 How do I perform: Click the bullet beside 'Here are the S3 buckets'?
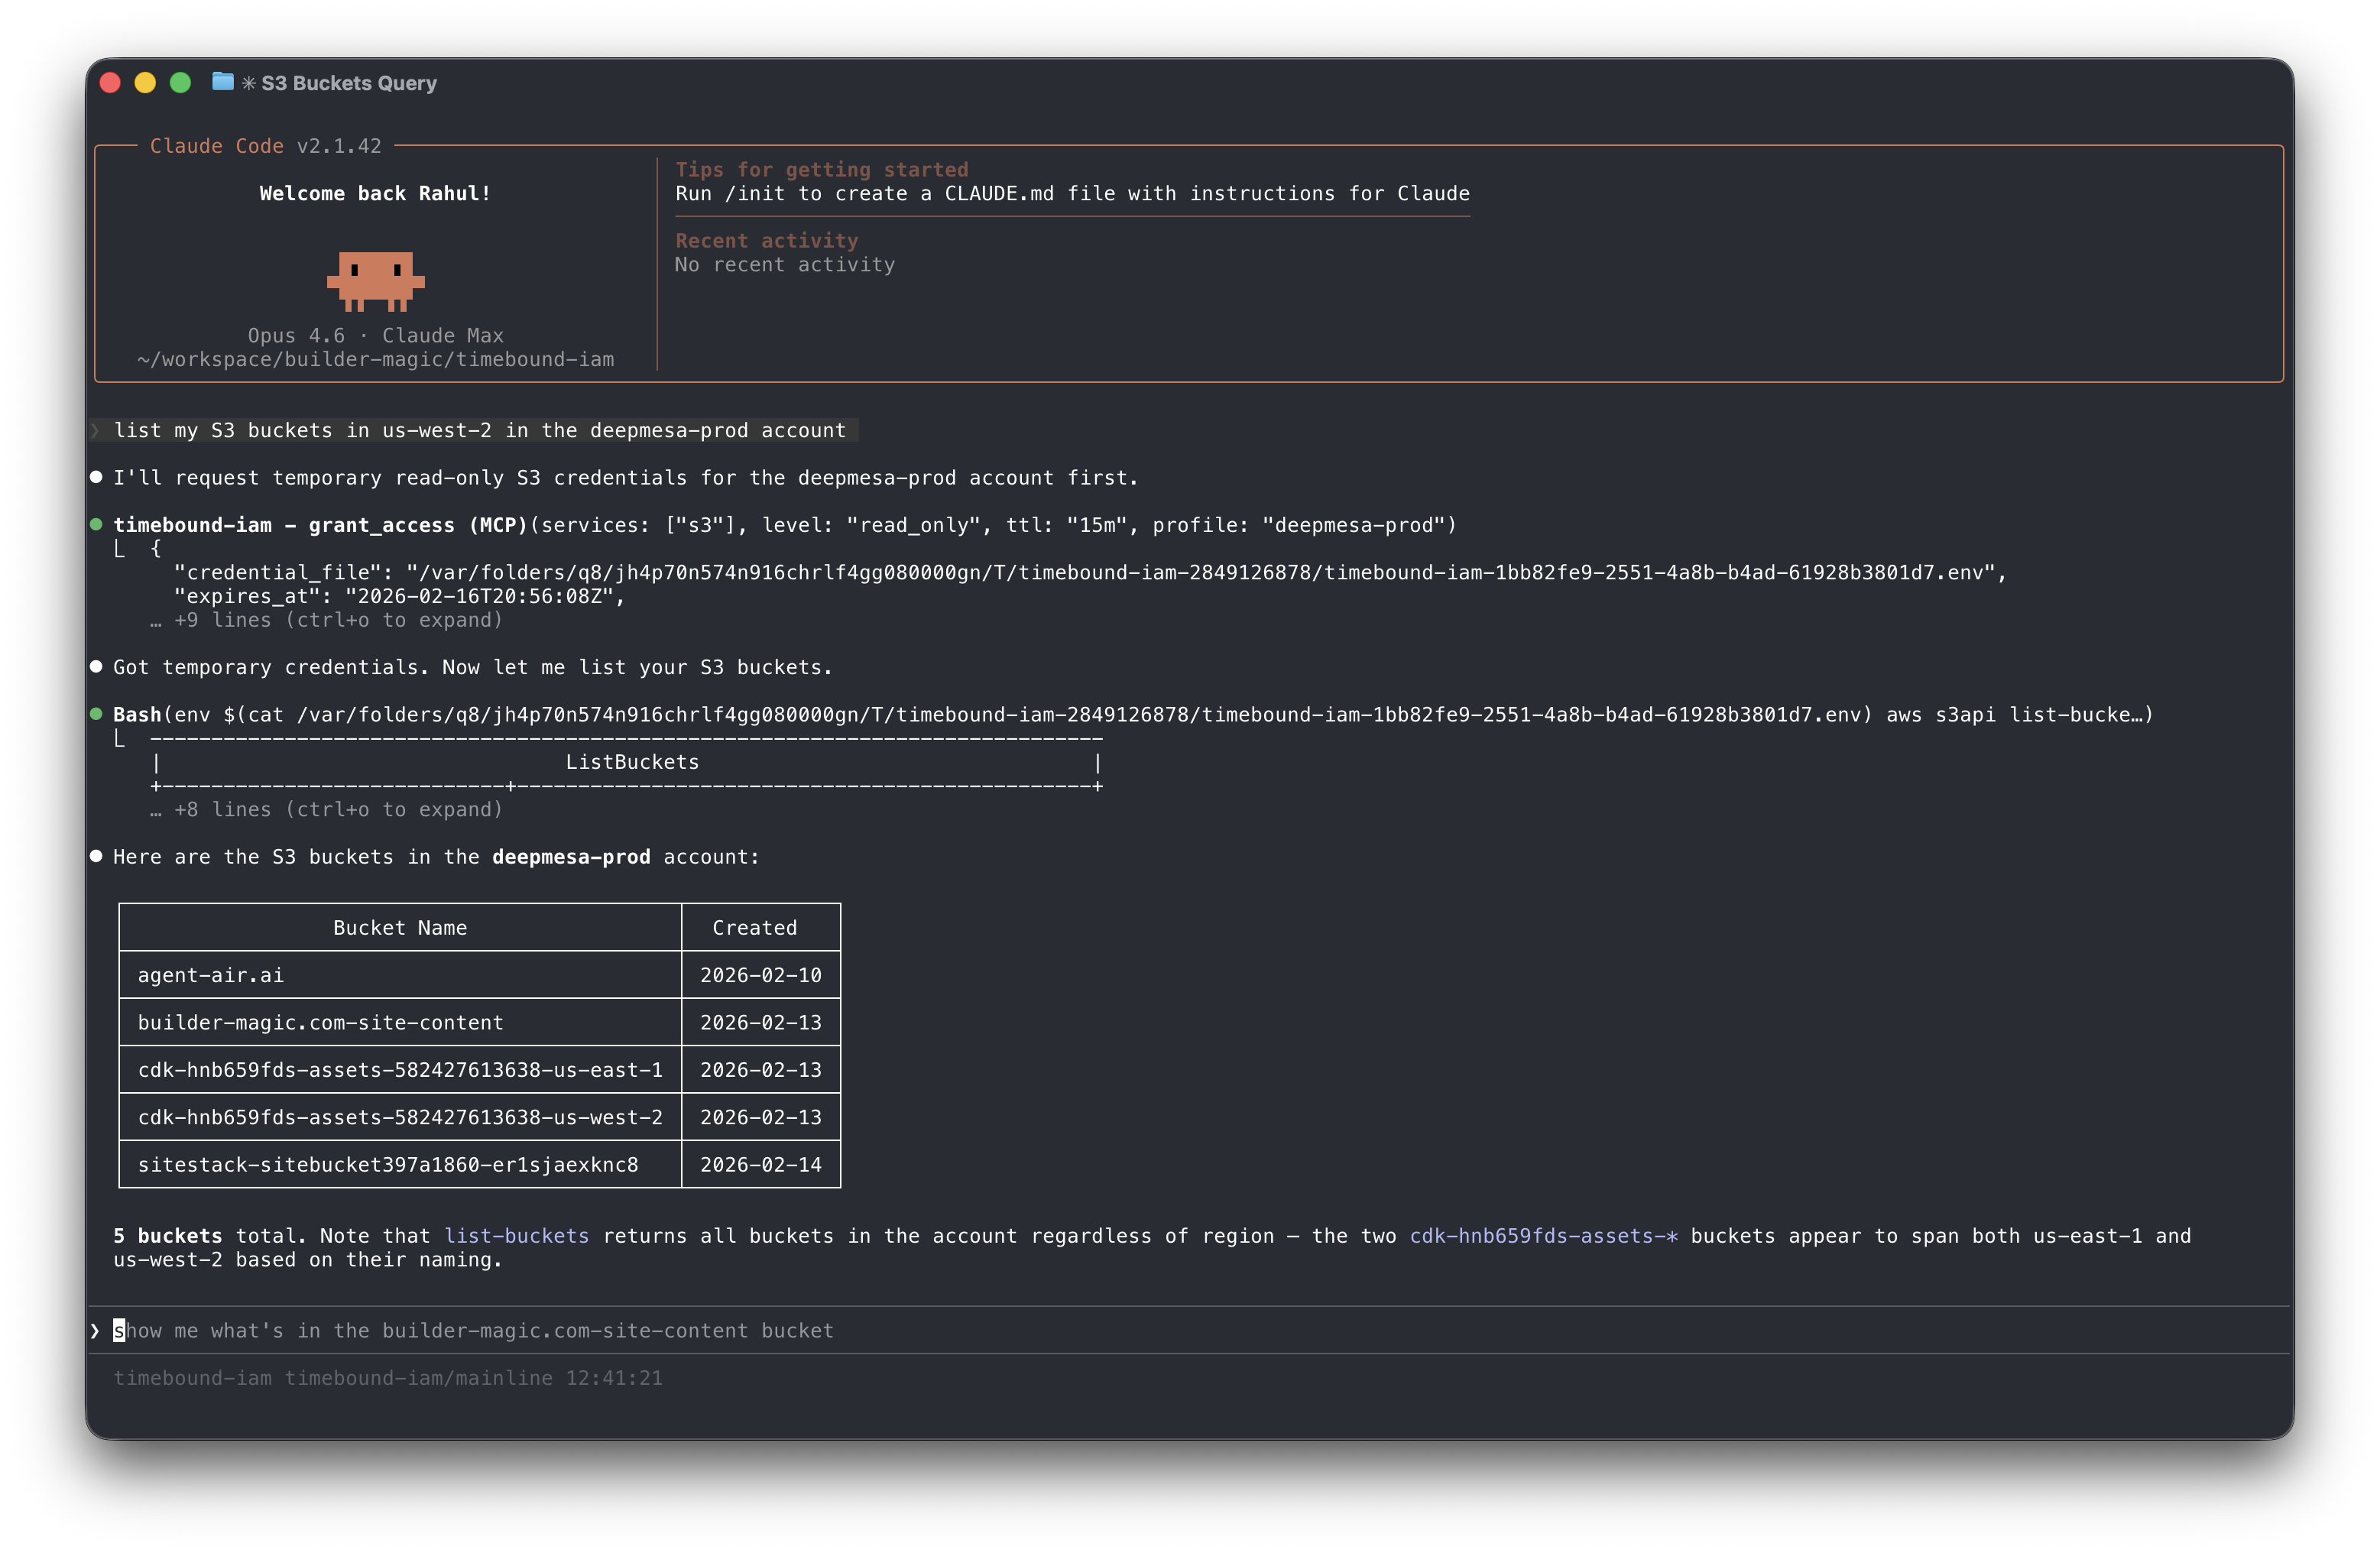96,855
